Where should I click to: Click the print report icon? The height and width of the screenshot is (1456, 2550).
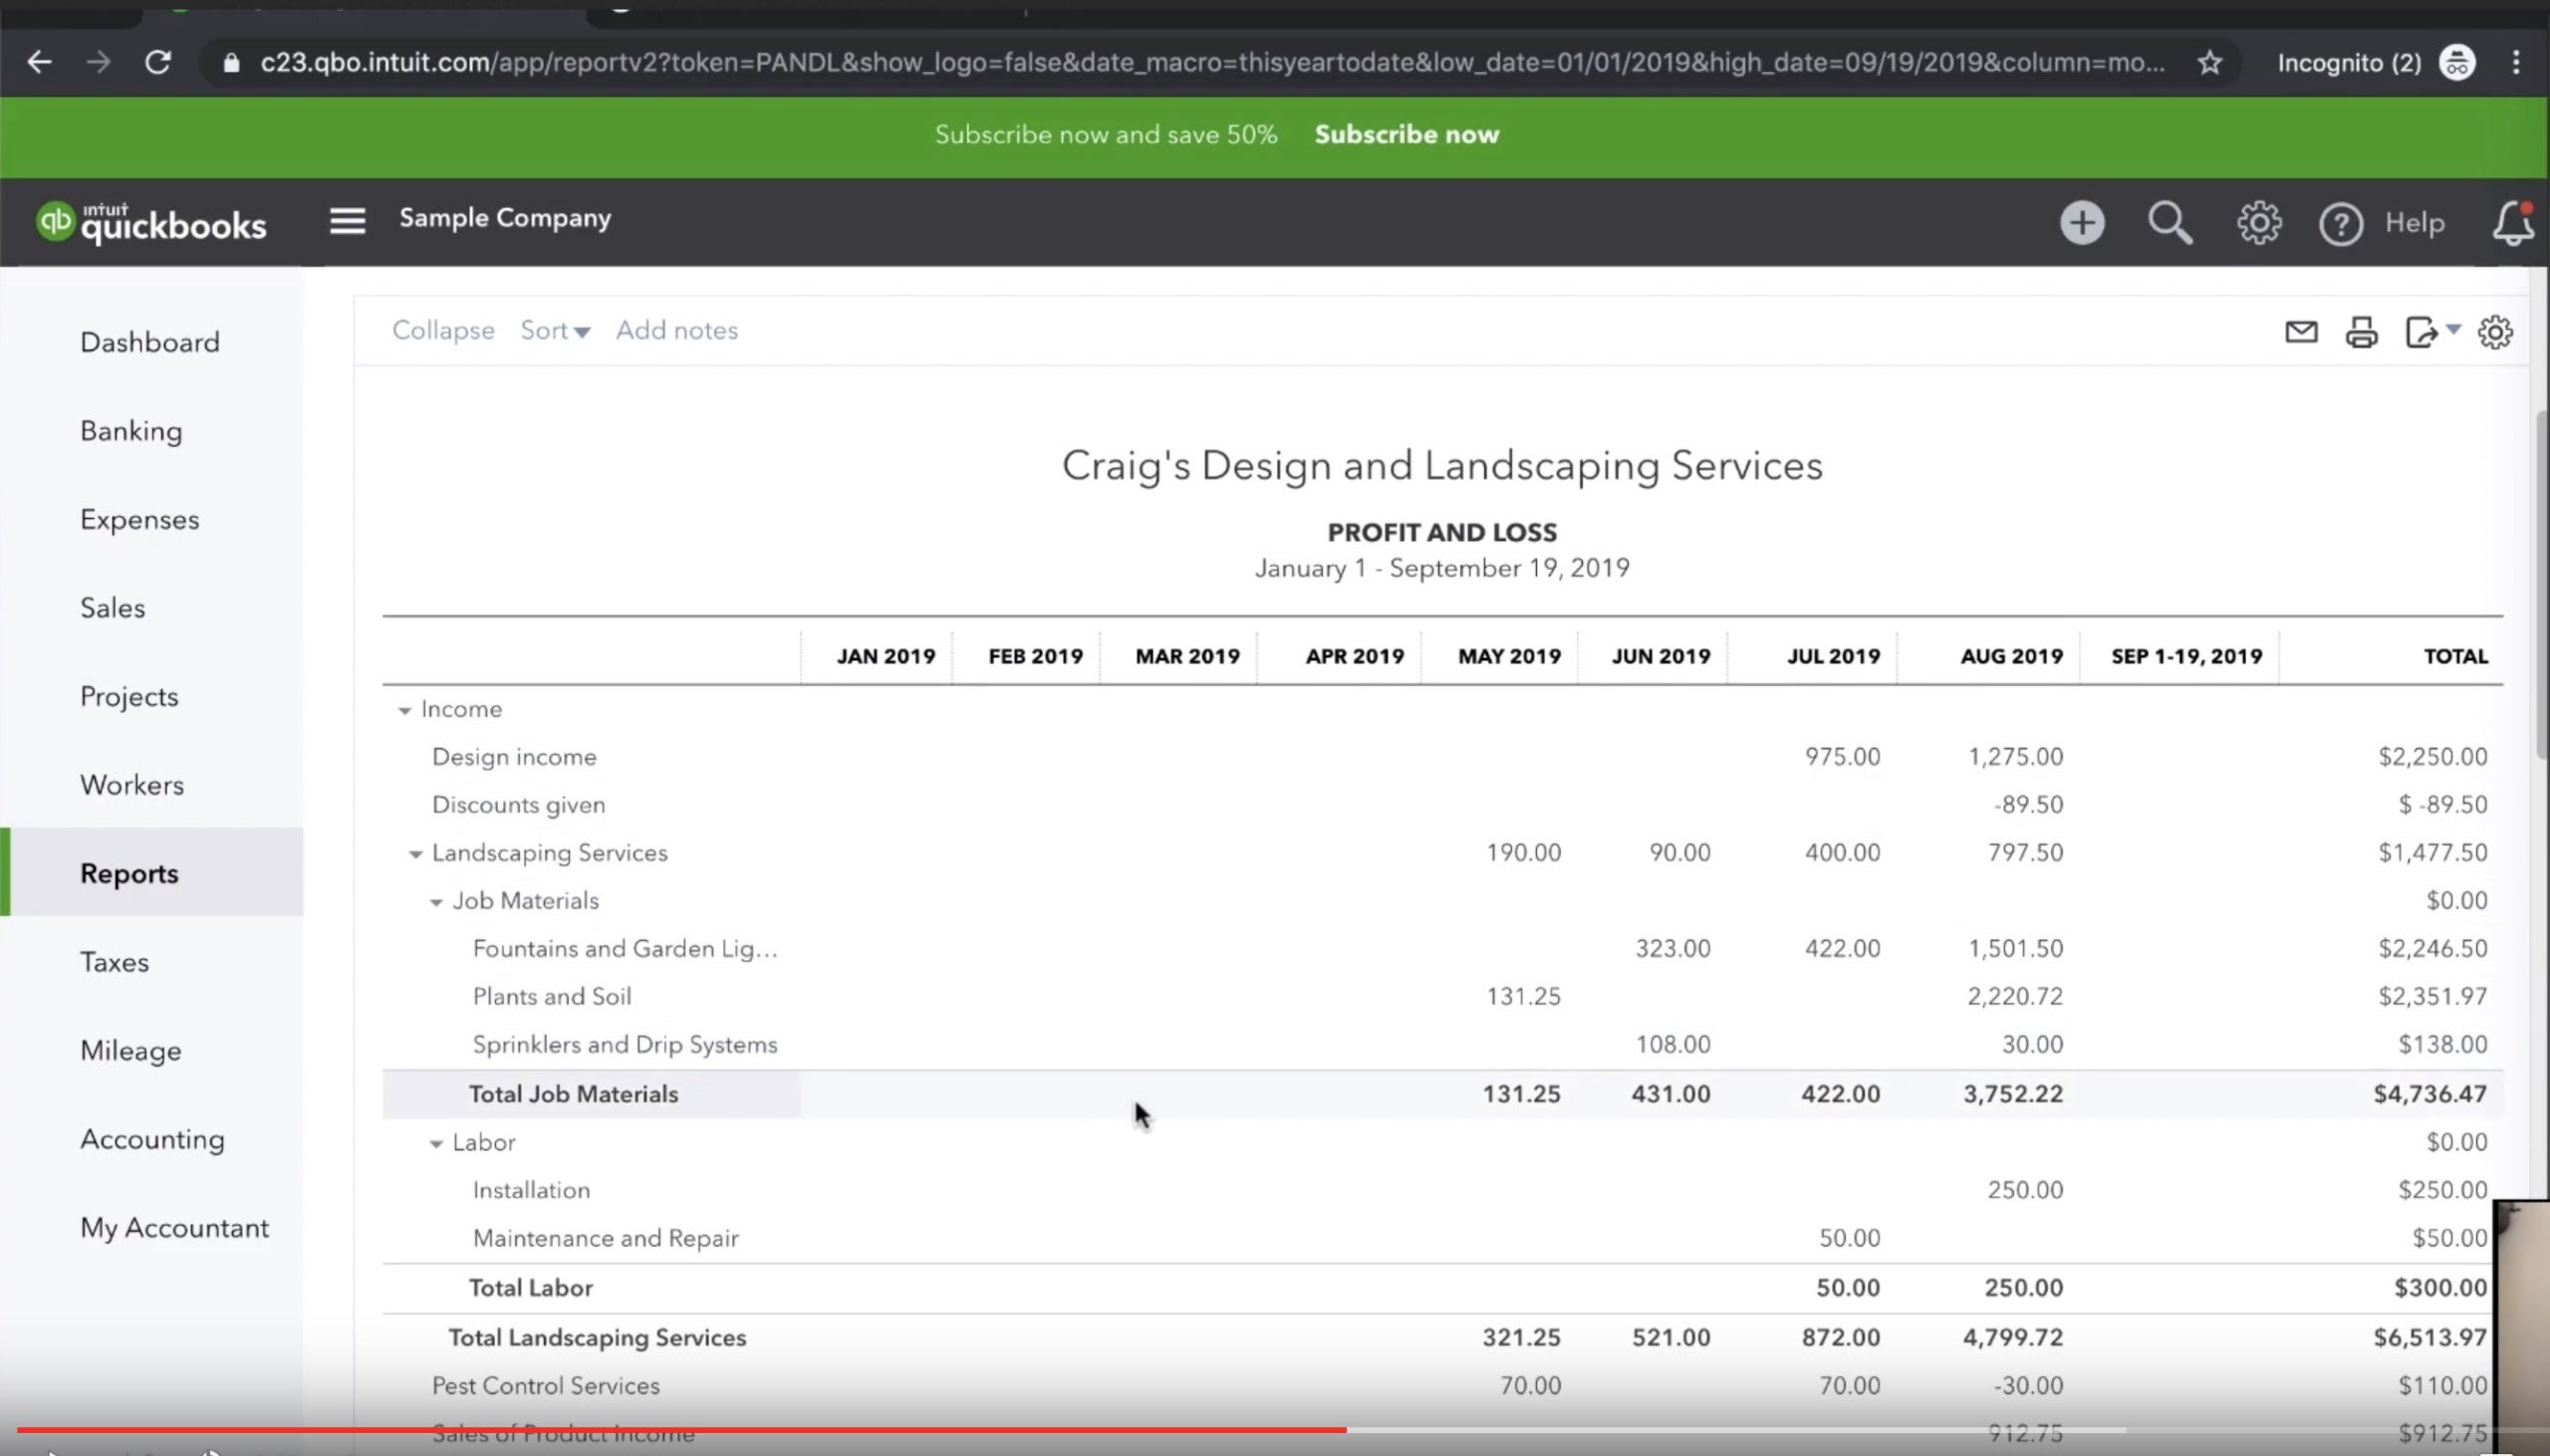pos(2361,331)
